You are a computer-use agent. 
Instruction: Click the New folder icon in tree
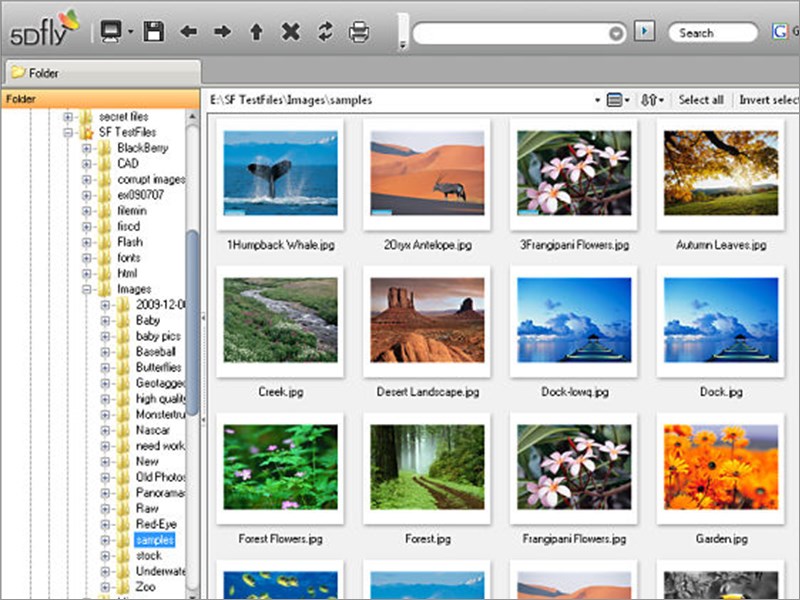(x=123, y=462)
